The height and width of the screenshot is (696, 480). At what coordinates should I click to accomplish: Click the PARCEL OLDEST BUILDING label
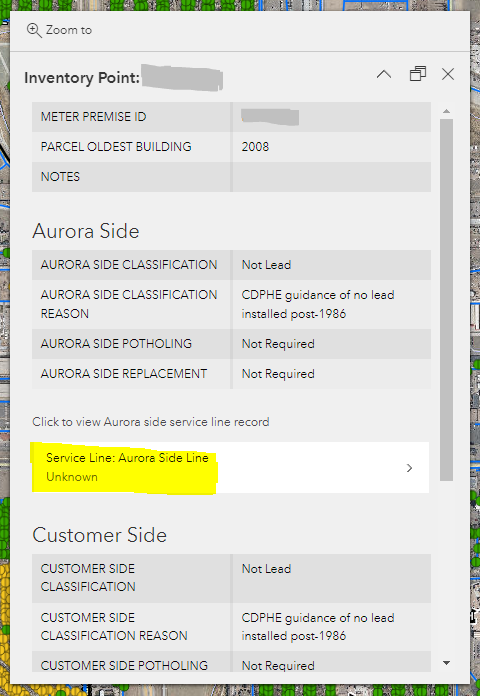(116, 147)
